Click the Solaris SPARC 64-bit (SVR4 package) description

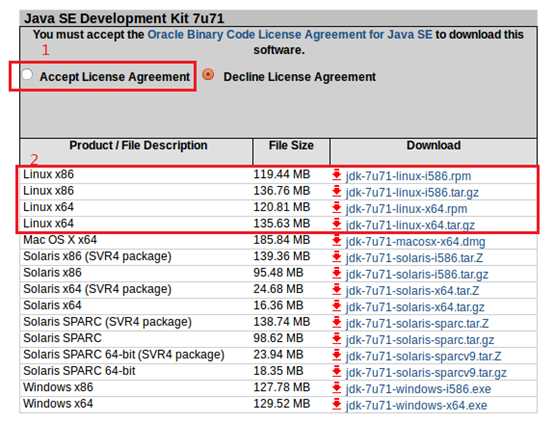tap(124, 355)
